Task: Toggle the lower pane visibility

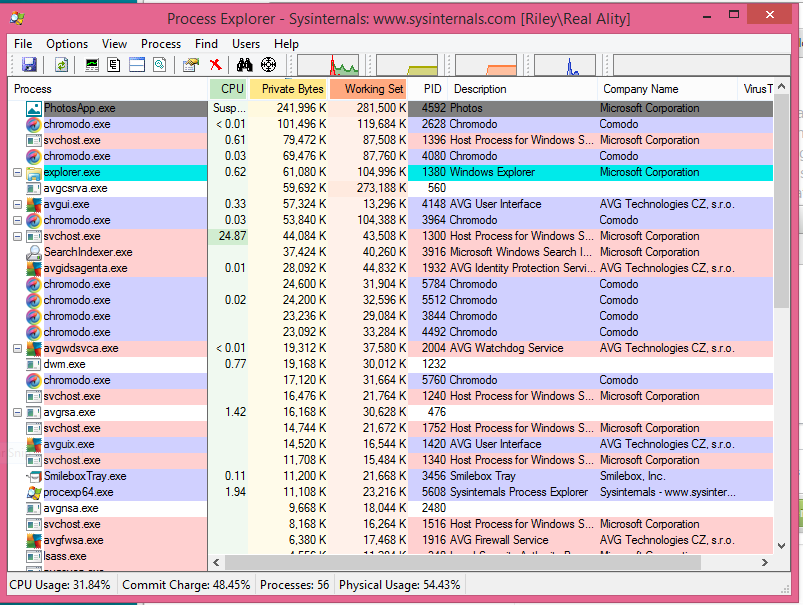Action: tap(136, 64)
